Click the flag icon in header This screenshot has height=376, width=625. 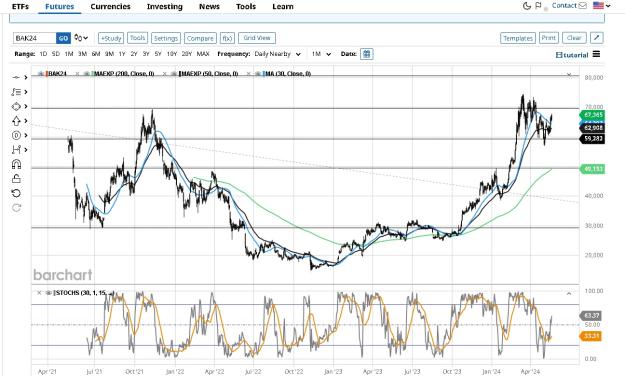539,6
